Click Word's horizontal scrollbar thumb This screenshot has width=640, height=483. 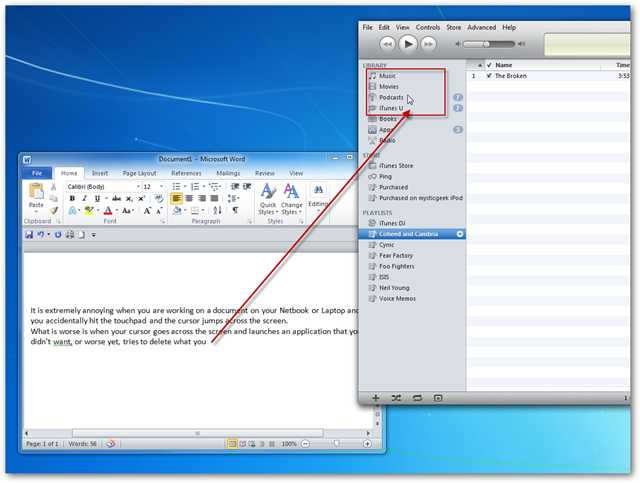198,433
